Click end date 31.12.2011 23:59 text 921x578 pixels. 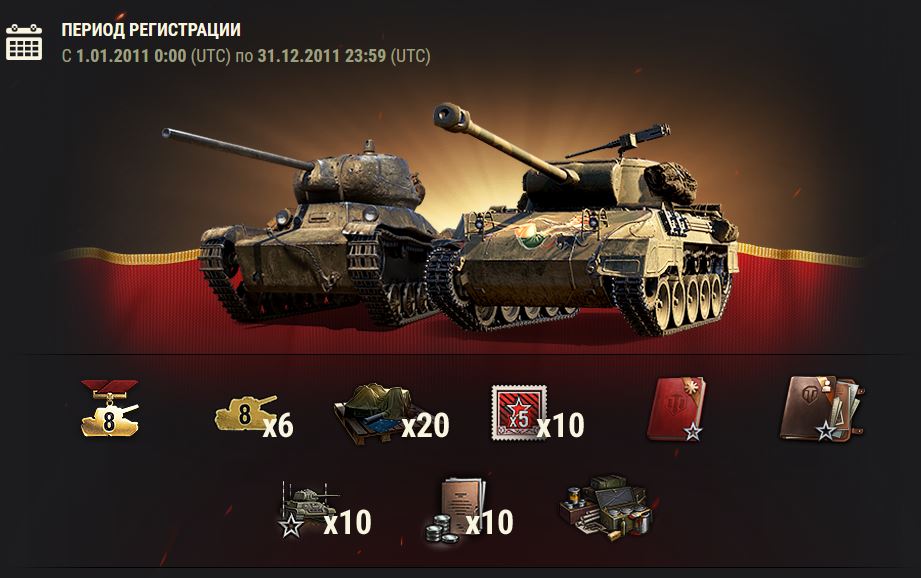point(322,56)
